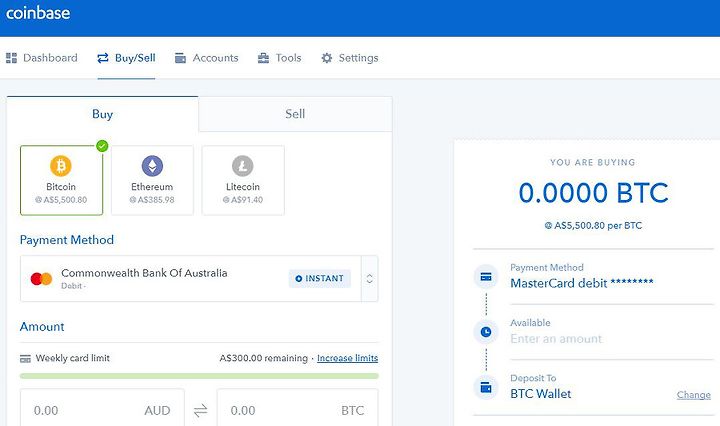Open the Accounts page

pos(207,58)
